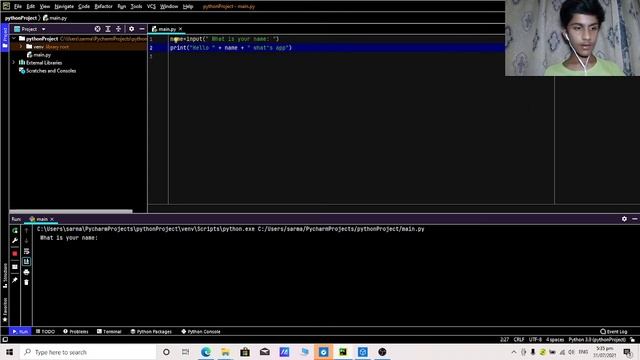Toggle the Structure side tool window
This screenshot has width=640, height=360.
point(5,276)
